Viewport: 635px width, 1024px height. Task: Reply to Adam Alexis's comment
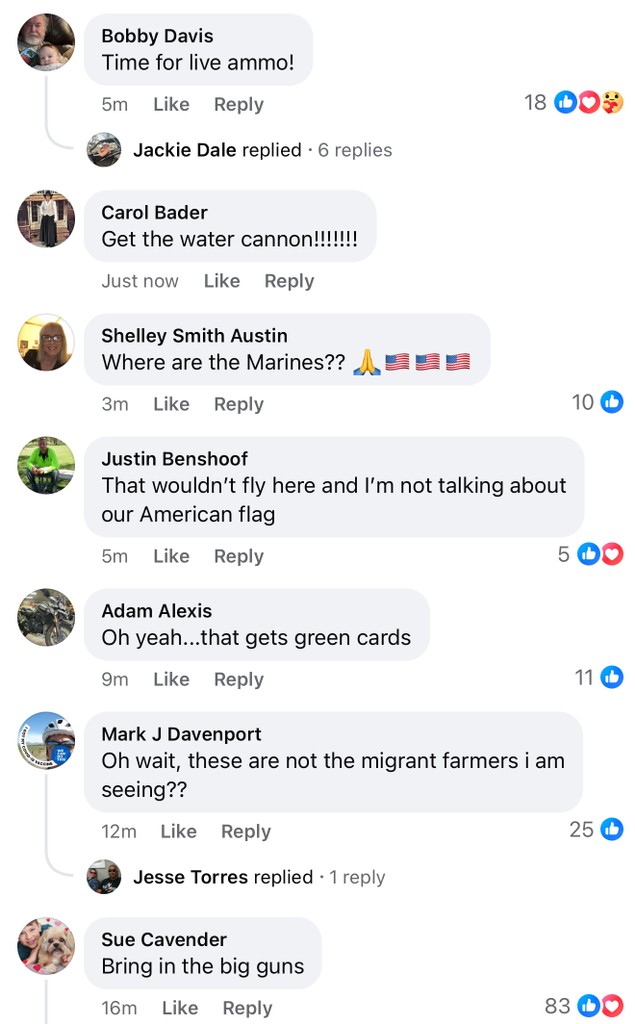tap(238, 680)
